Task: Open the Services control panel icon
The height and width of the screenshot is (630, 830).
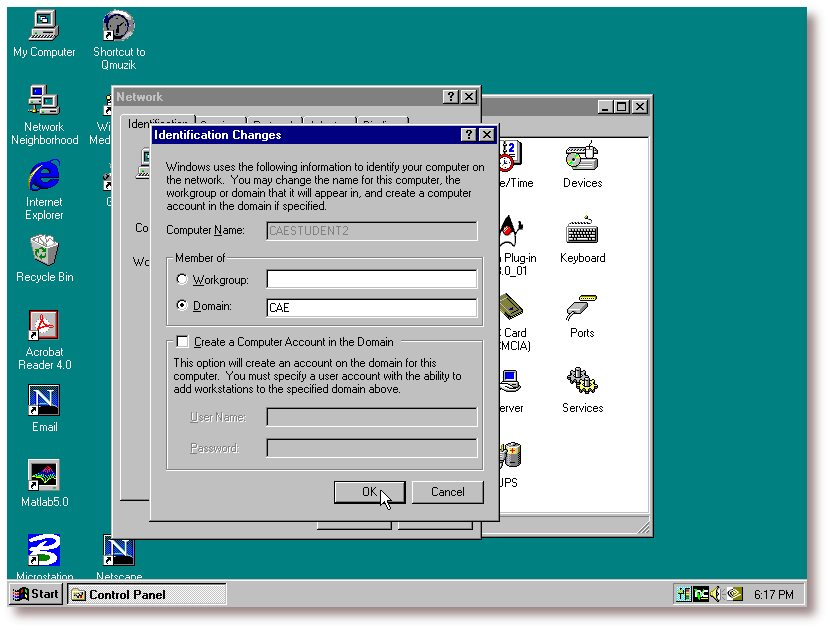Action: 582,384
